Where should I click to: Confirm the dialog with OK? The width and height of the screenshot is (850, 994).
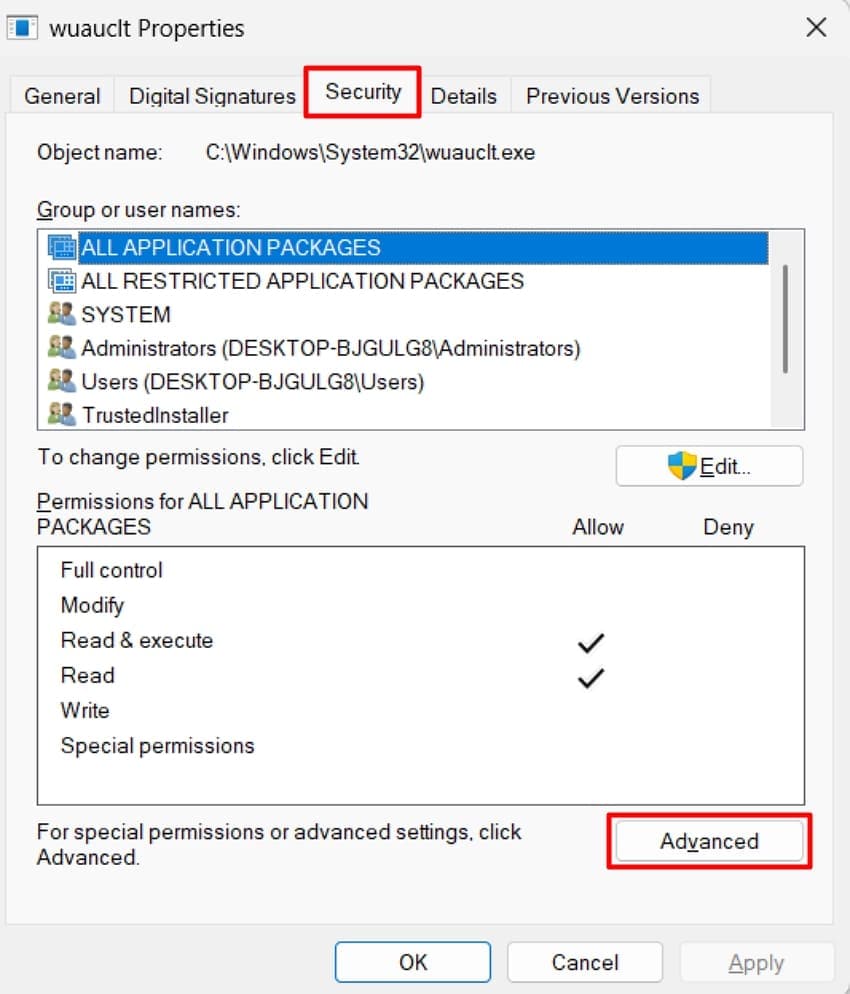(413, 962)
